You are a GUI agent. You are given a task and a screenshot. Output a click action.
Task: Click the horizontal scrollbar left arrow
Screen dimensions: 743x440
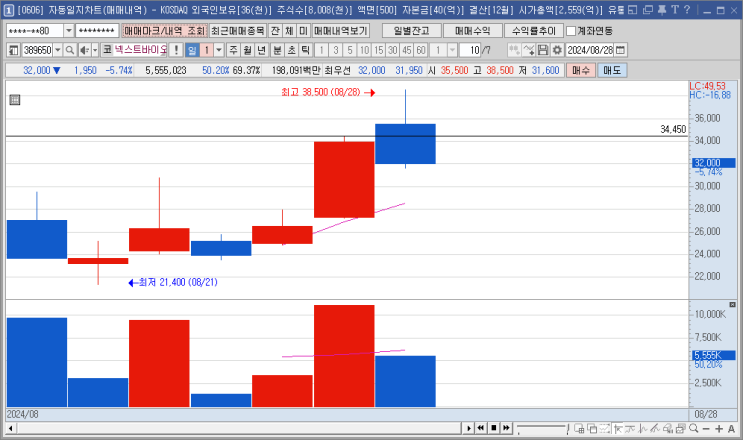pos(10,429)
